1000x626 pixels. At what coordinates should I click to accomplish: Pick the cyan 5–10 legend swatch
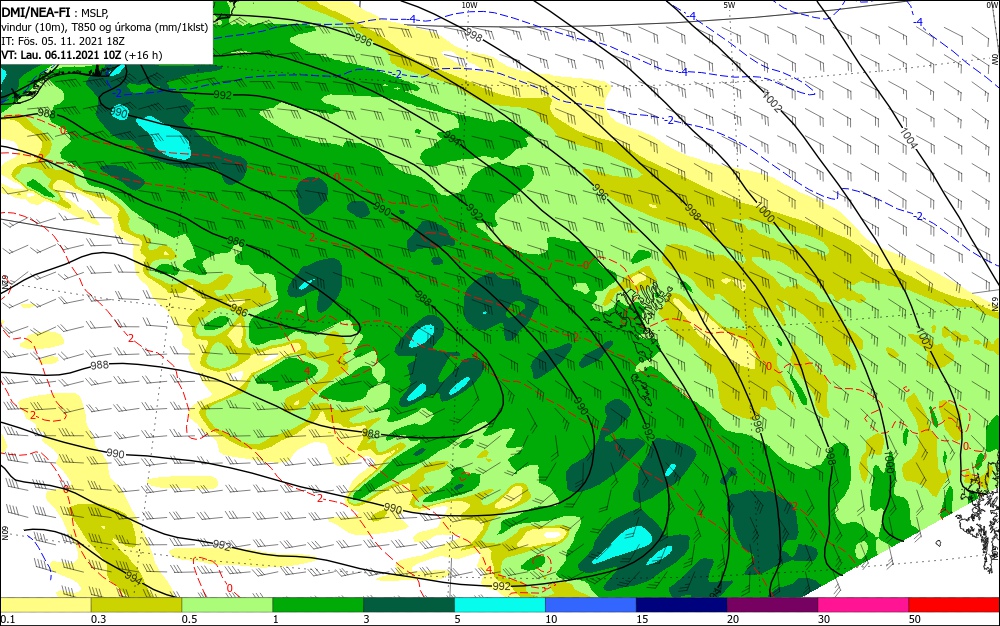500,605
